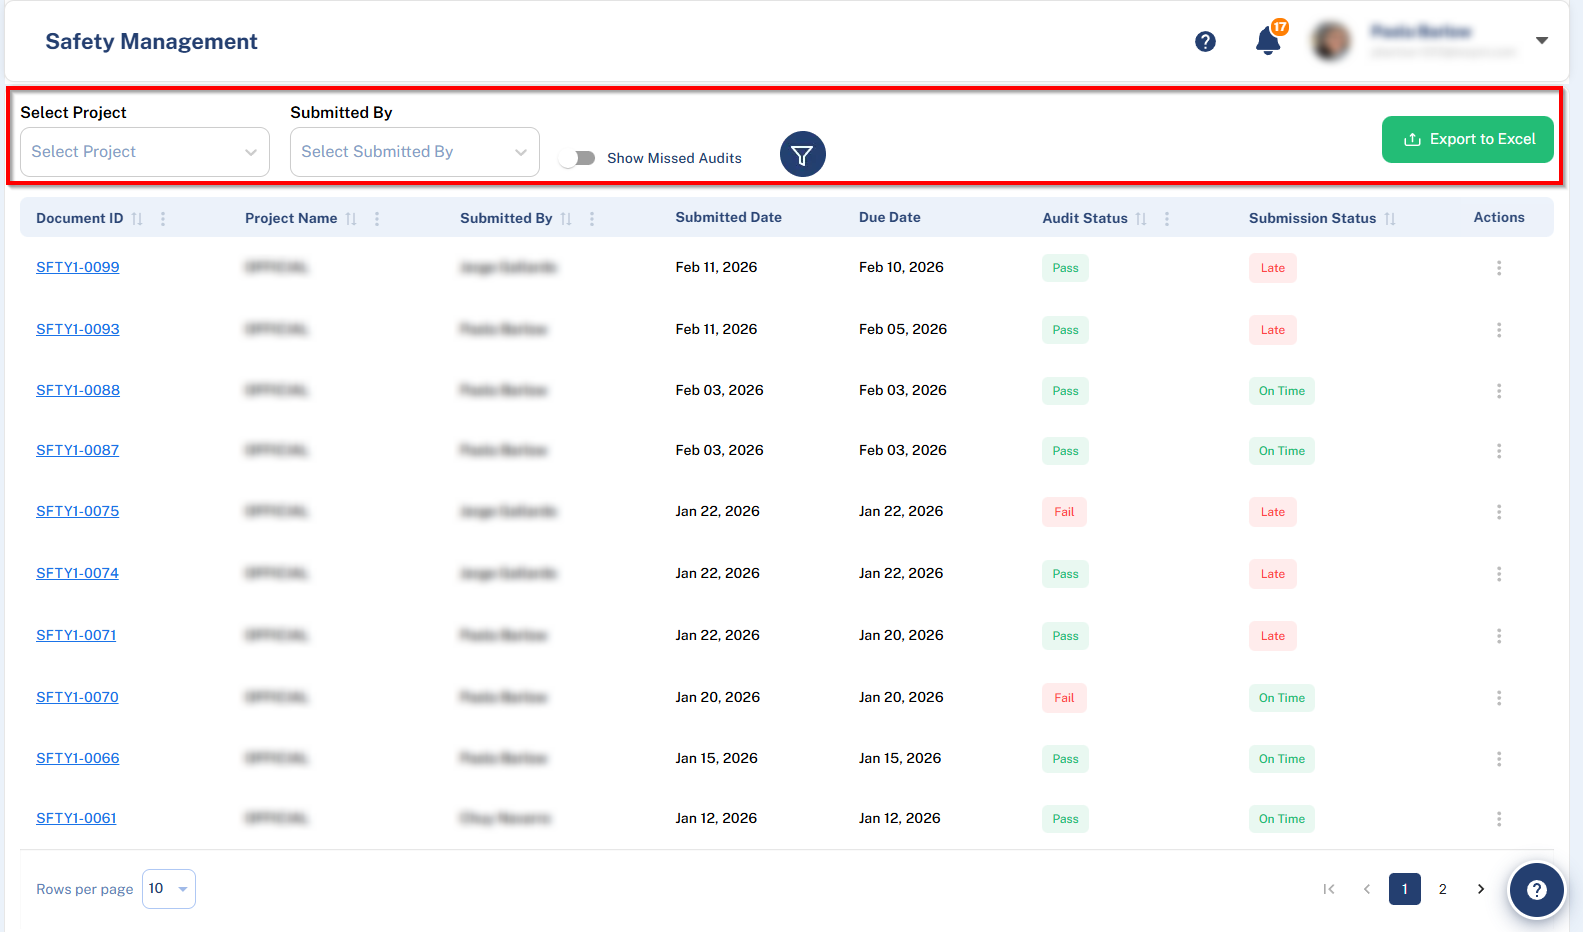Sort by Document ID column arrows
1583x932 pixels.
click(x=138, y=219)
